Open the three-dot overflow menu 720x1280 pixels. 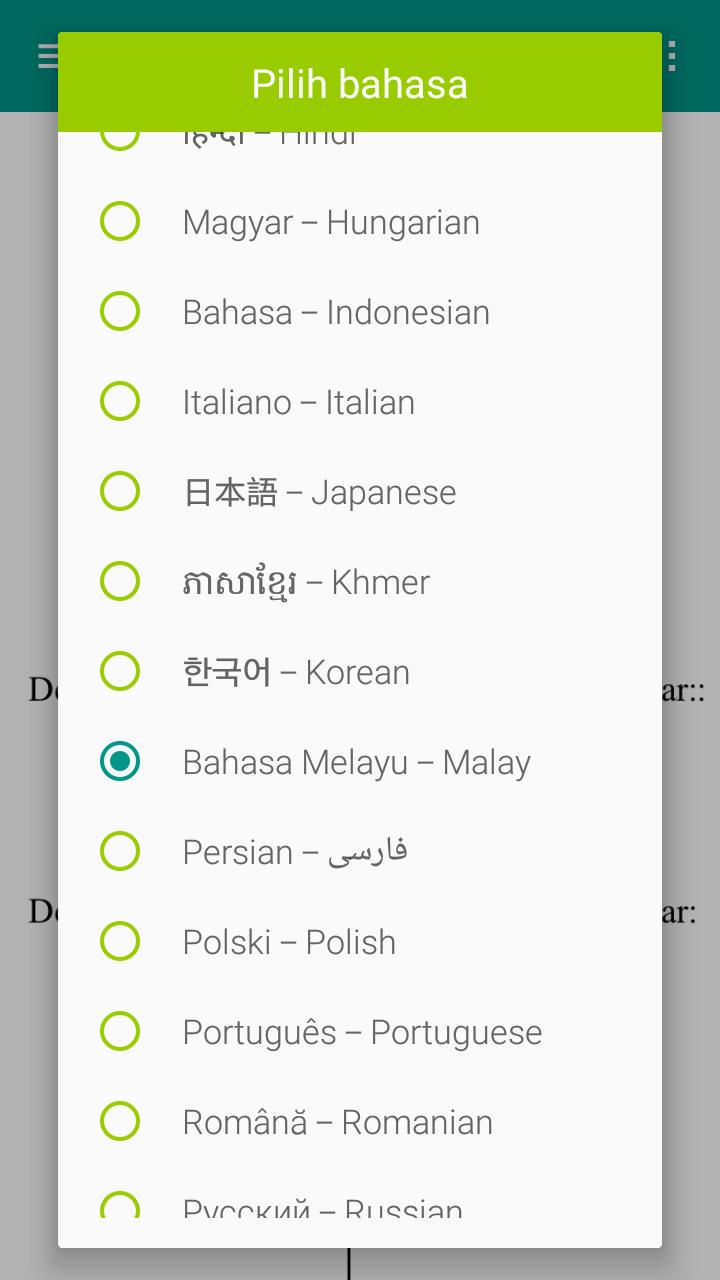(x=672, y=56)
